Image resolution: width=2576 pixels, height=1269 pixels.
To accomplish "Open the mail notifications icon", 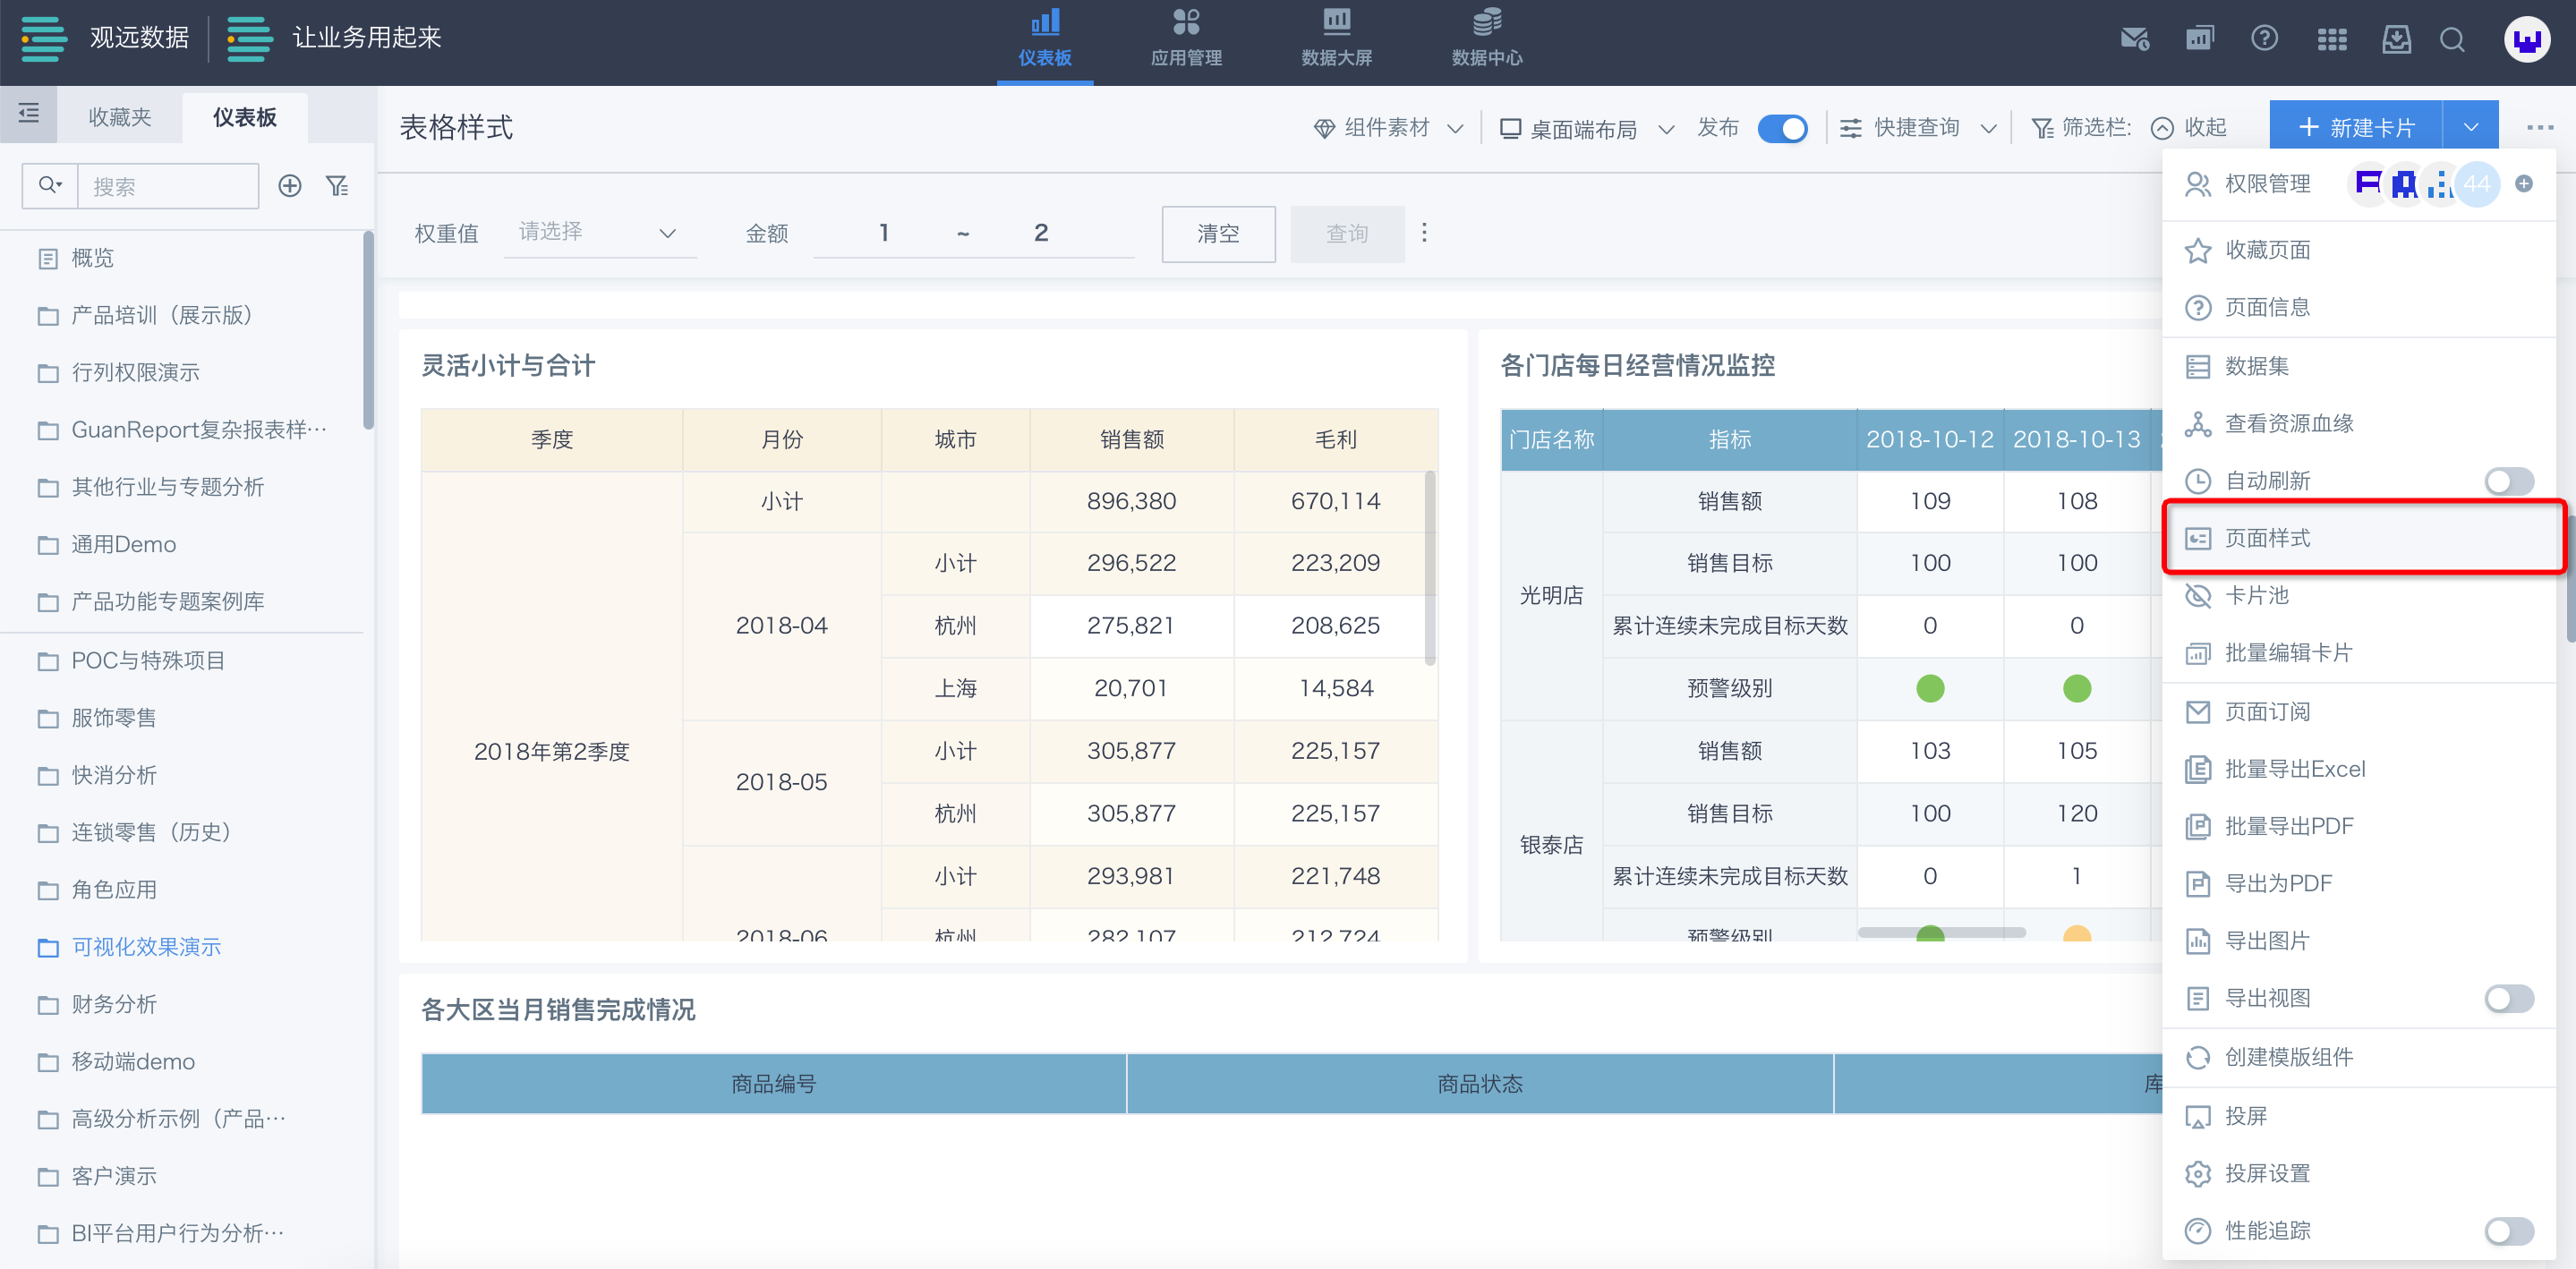I will point(2134,39).
